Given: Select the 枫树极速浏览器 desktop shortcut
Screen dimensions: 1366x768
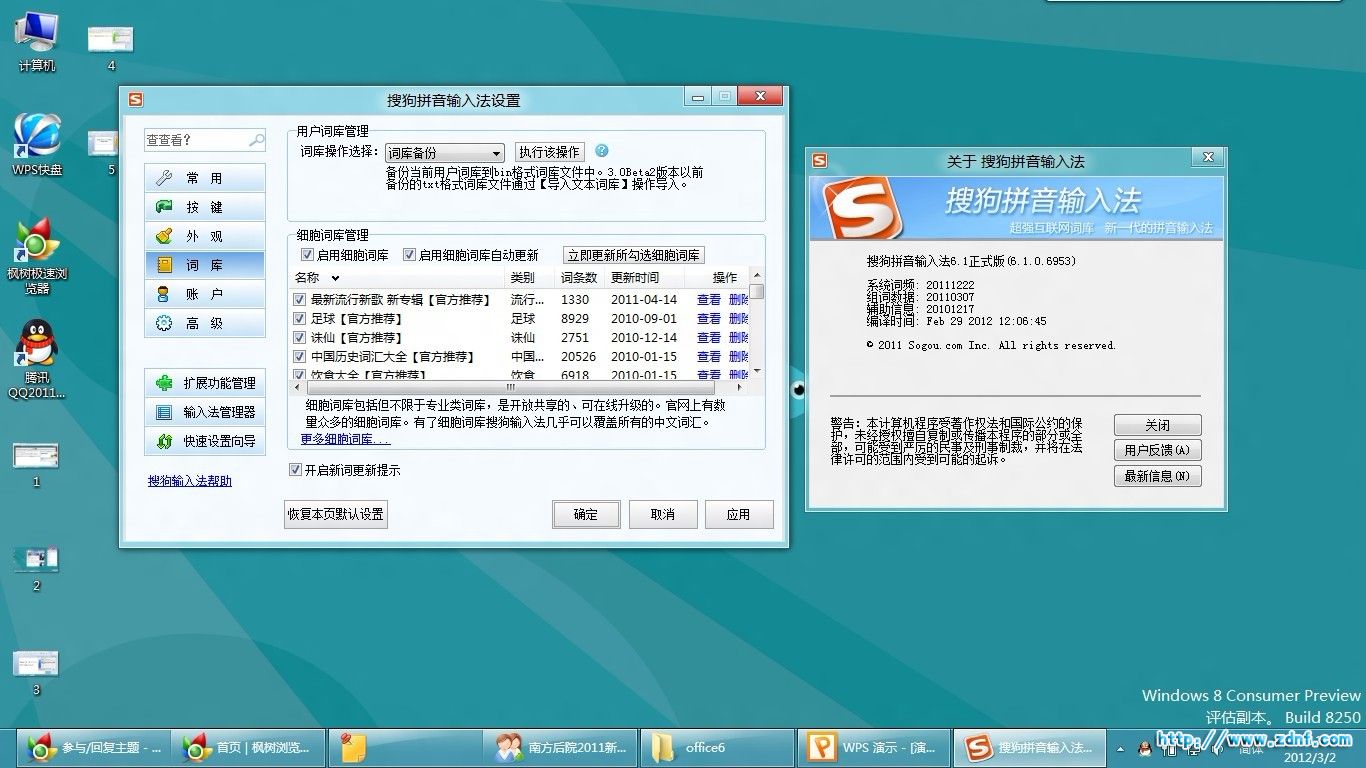Looking at the screenshot, I should [37, 255].
